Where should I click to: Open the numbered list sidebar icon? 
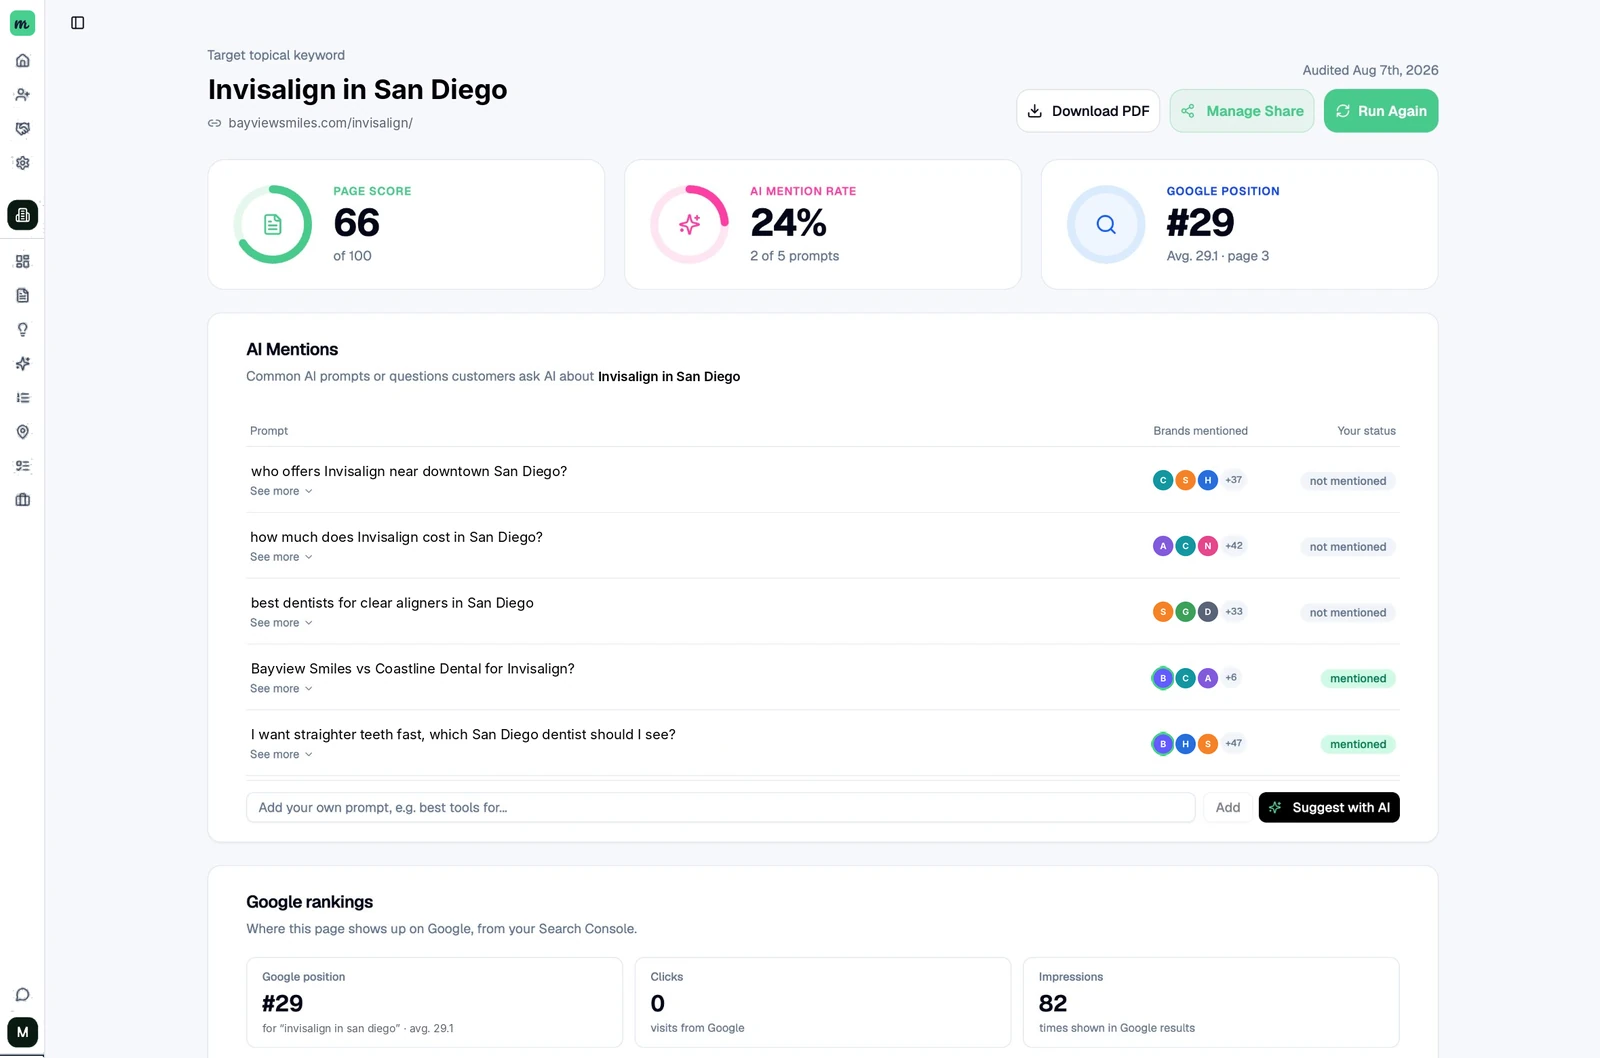point(22,398)
